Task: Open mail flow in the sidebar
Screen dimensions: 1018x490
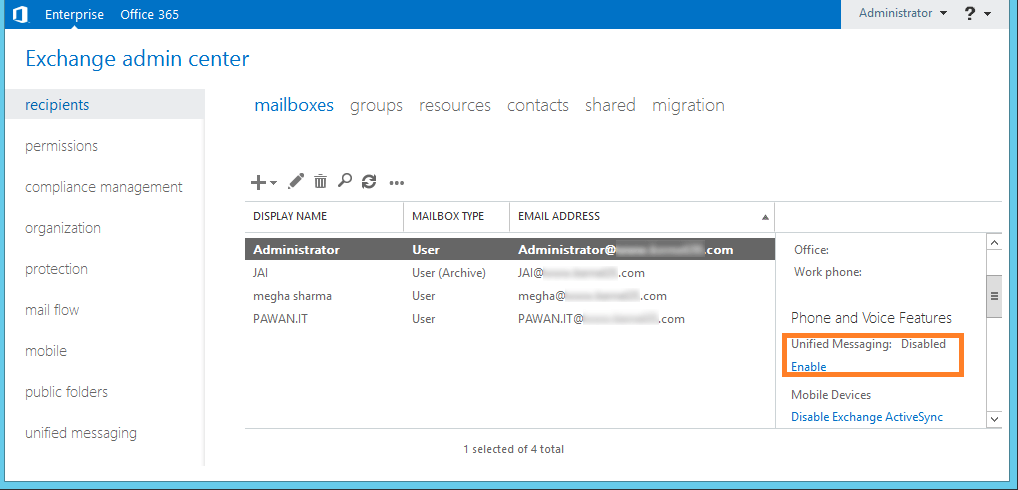Action: (x=52, y=310)
